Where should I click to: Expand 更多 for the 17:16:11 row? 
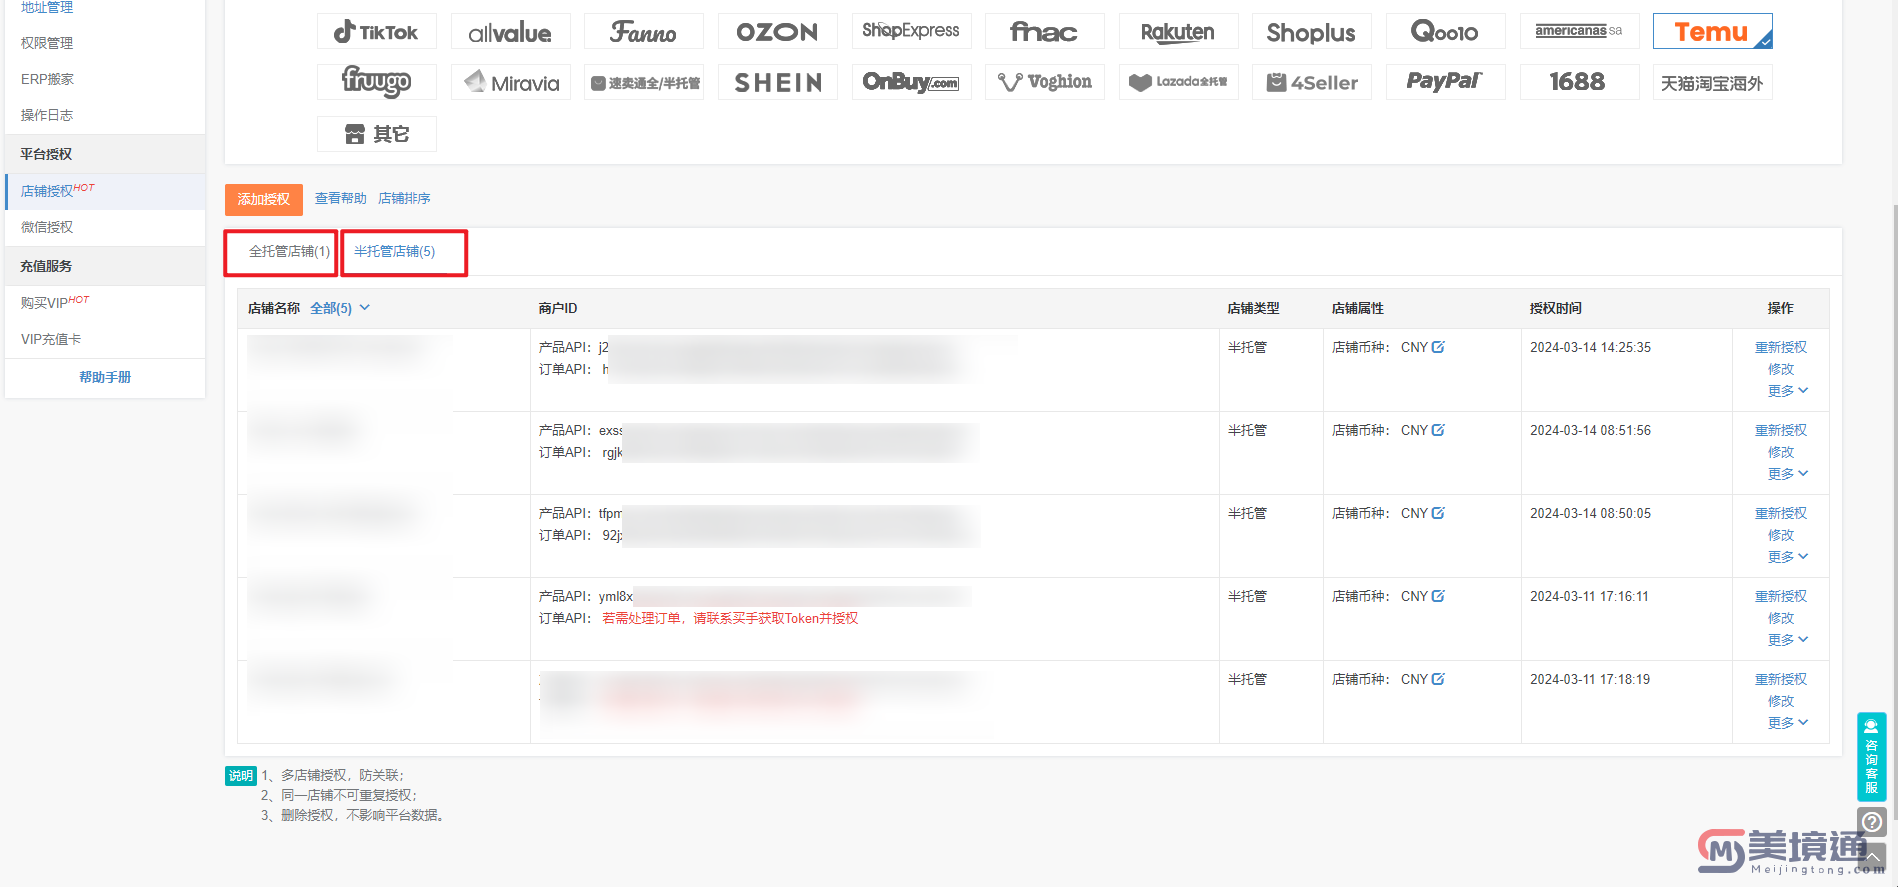coord(1787,640)
